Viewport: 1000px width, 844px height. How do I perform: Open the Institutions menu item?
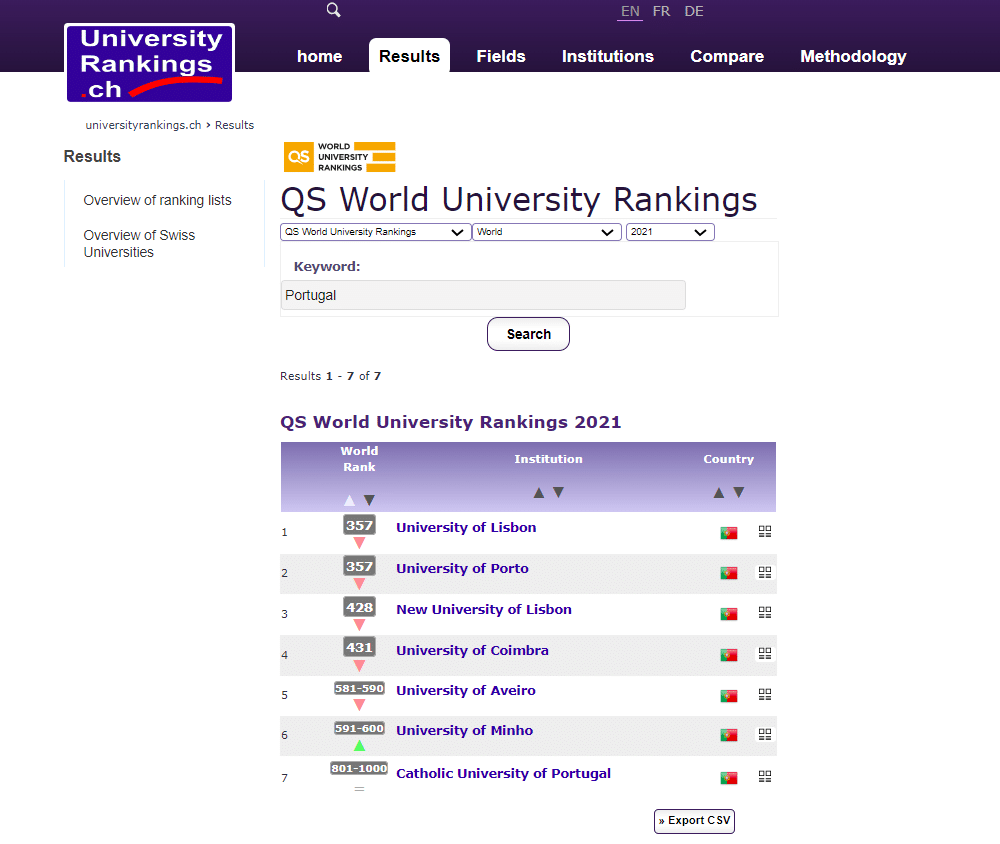608,56
